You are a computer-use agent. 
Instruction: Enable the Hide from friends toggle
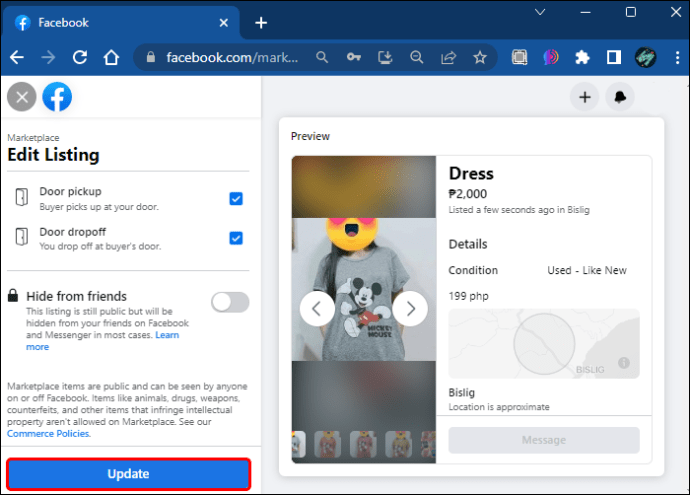click(x=230, y=302)
